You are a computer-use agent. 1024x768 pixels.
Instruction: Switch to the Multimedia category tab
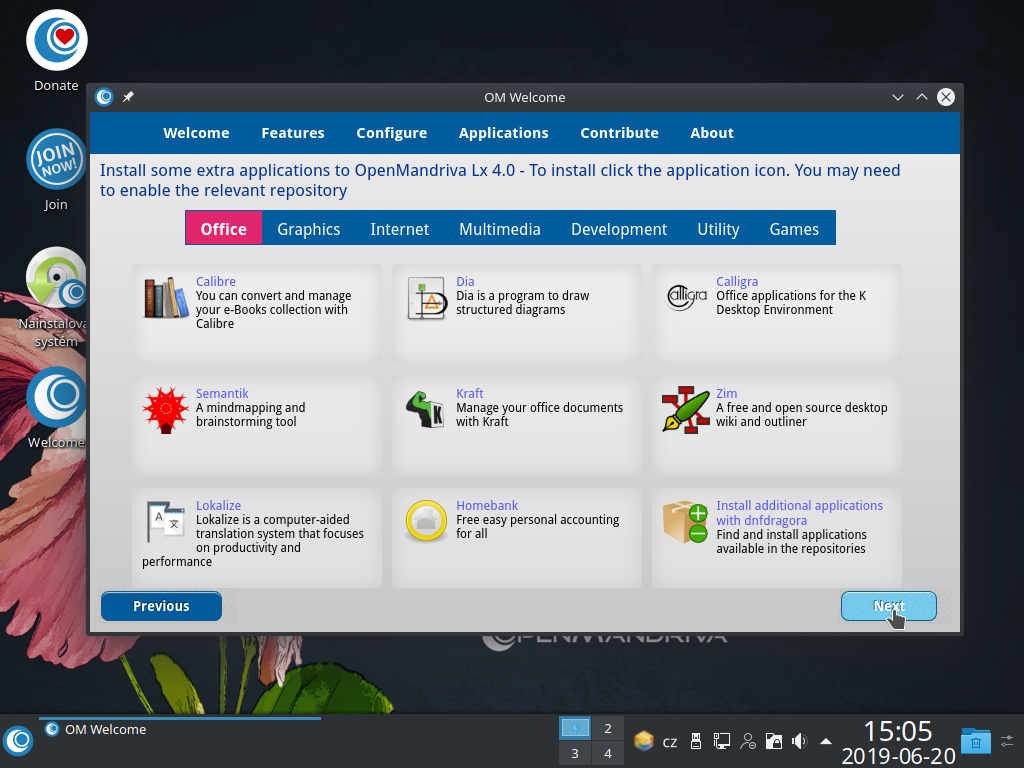pos(500,229)
